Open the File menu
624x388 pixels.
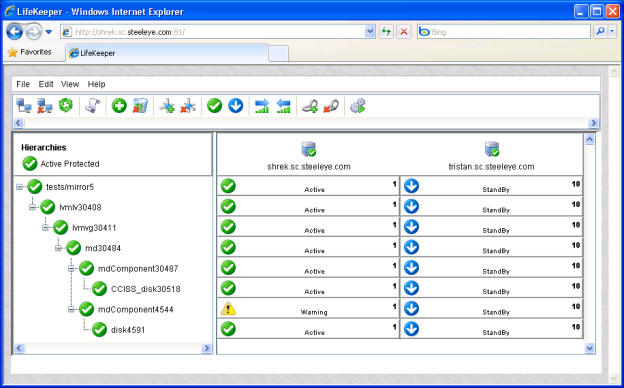coord(23,84)
